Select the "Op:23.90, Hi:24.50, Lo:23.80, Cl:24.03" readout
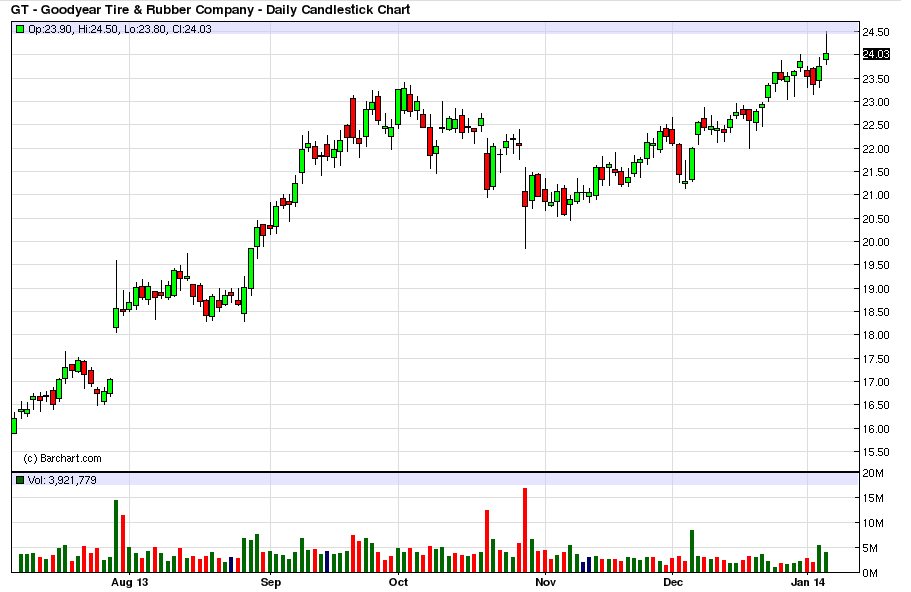This screenshot has height=592, width=911. coord(120,29)
